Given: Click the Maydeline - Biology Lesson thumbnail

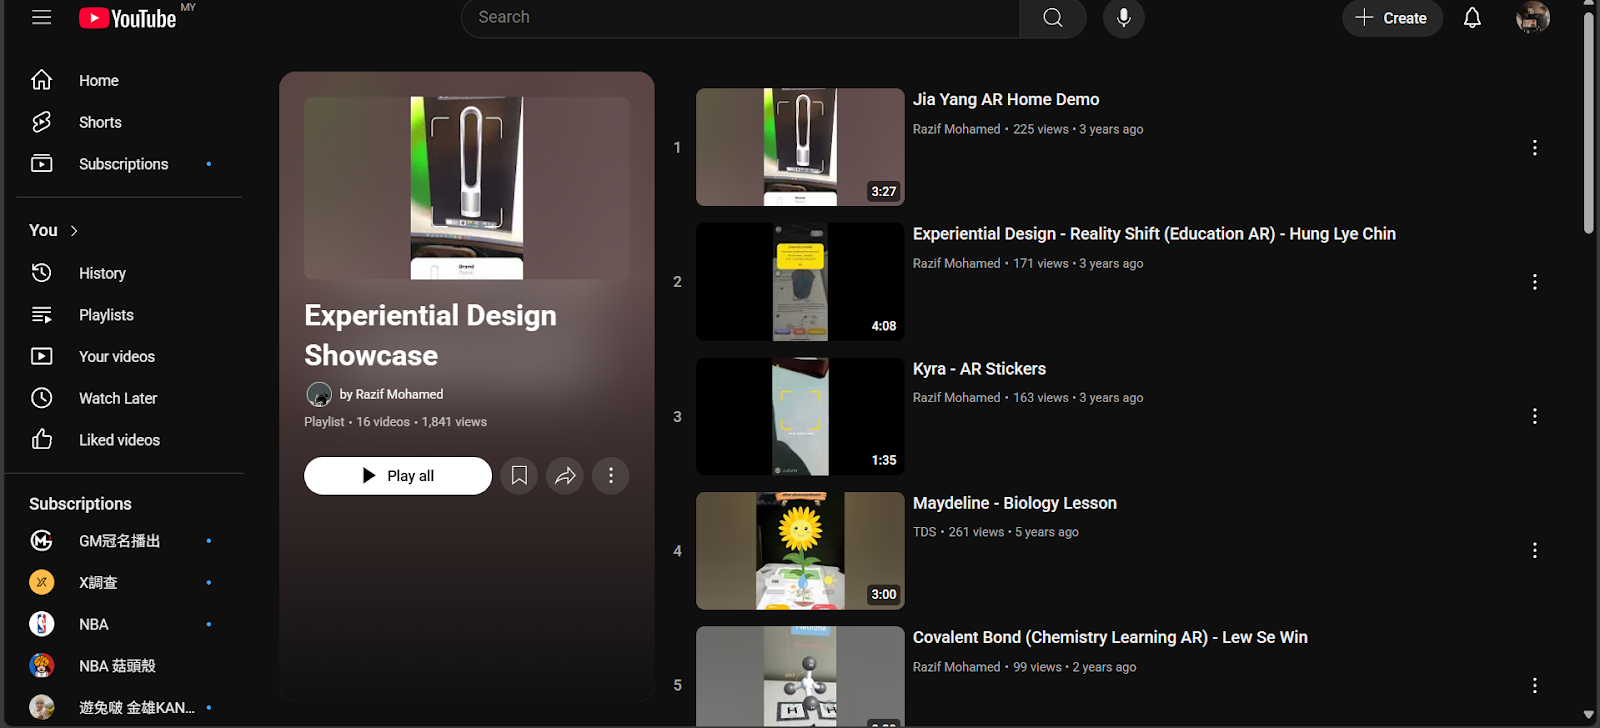Looking at the screenshot, I should [x=800, y=551].
